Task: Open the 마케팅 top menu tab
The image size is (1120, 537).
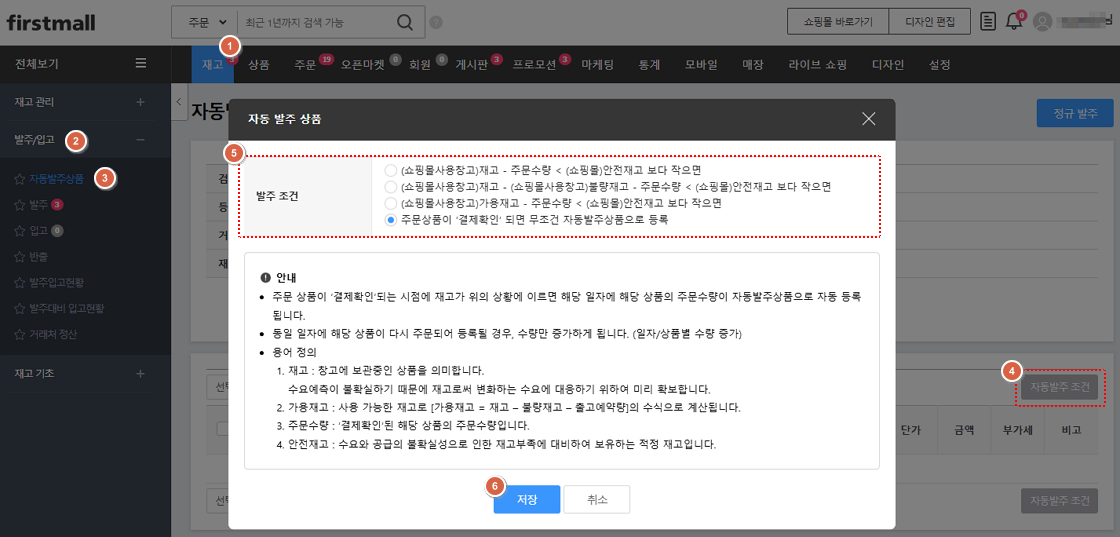Action: [598, 65]
